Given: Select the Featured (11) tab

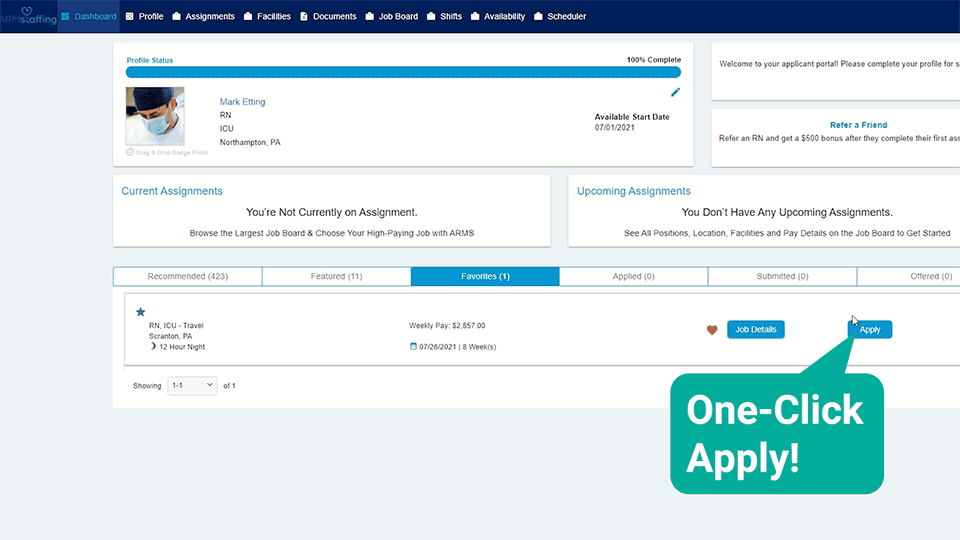Looking at the screenshot, I should pyautogui.click(x=336, y=276).
